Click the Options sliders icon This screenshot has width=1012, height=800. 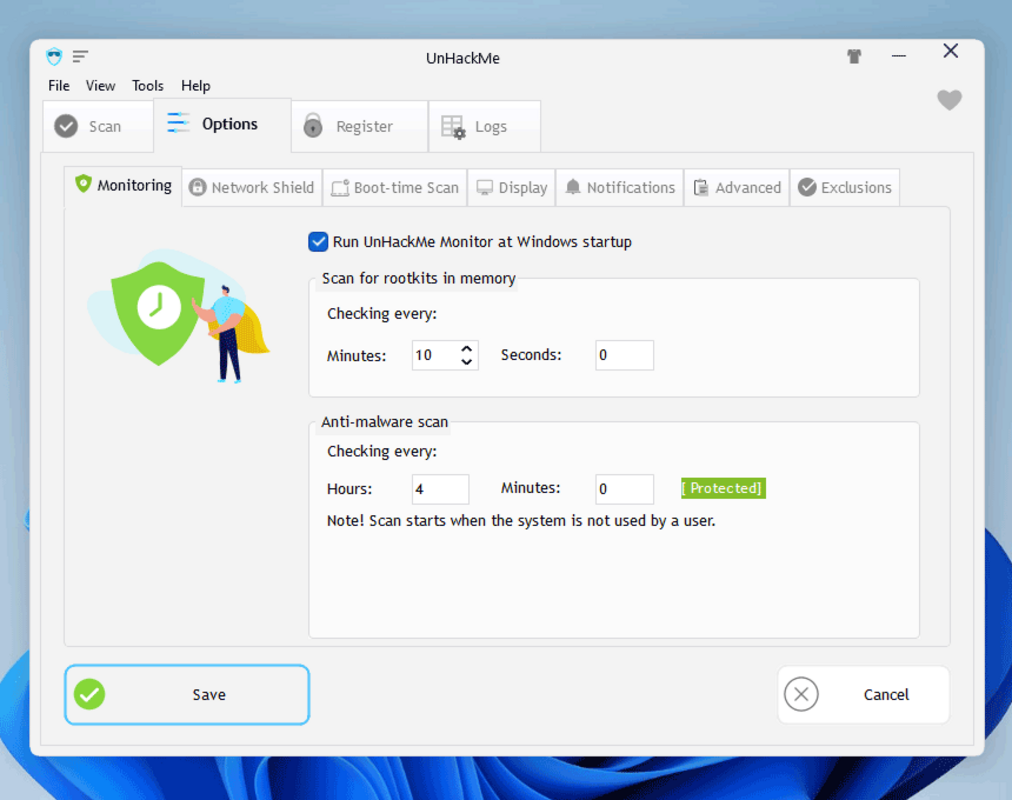click(x=178, y=123)
